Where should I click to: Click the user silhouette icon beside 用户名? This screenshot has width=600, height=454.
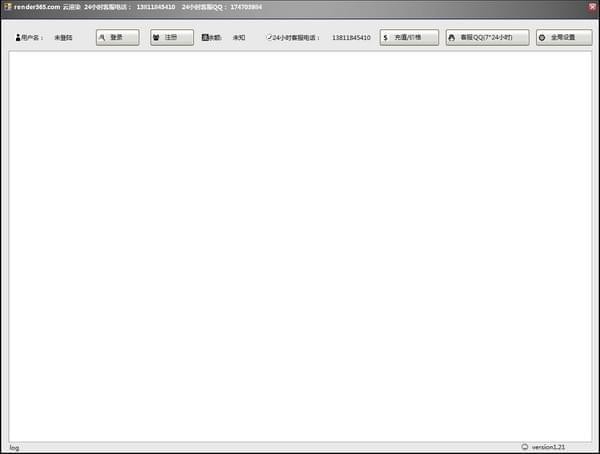(x=17, y=38)
